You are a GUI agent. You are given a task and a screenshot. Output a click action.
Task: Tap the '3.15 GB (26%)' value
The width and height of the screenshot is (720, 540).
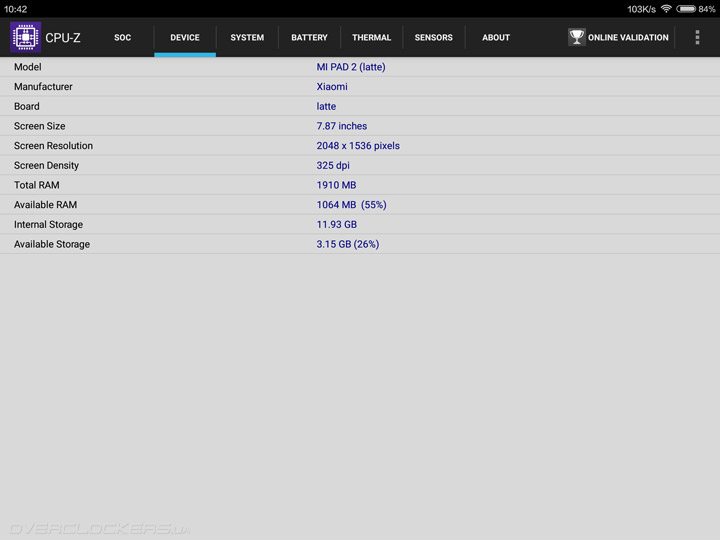[x=348, y=245]
